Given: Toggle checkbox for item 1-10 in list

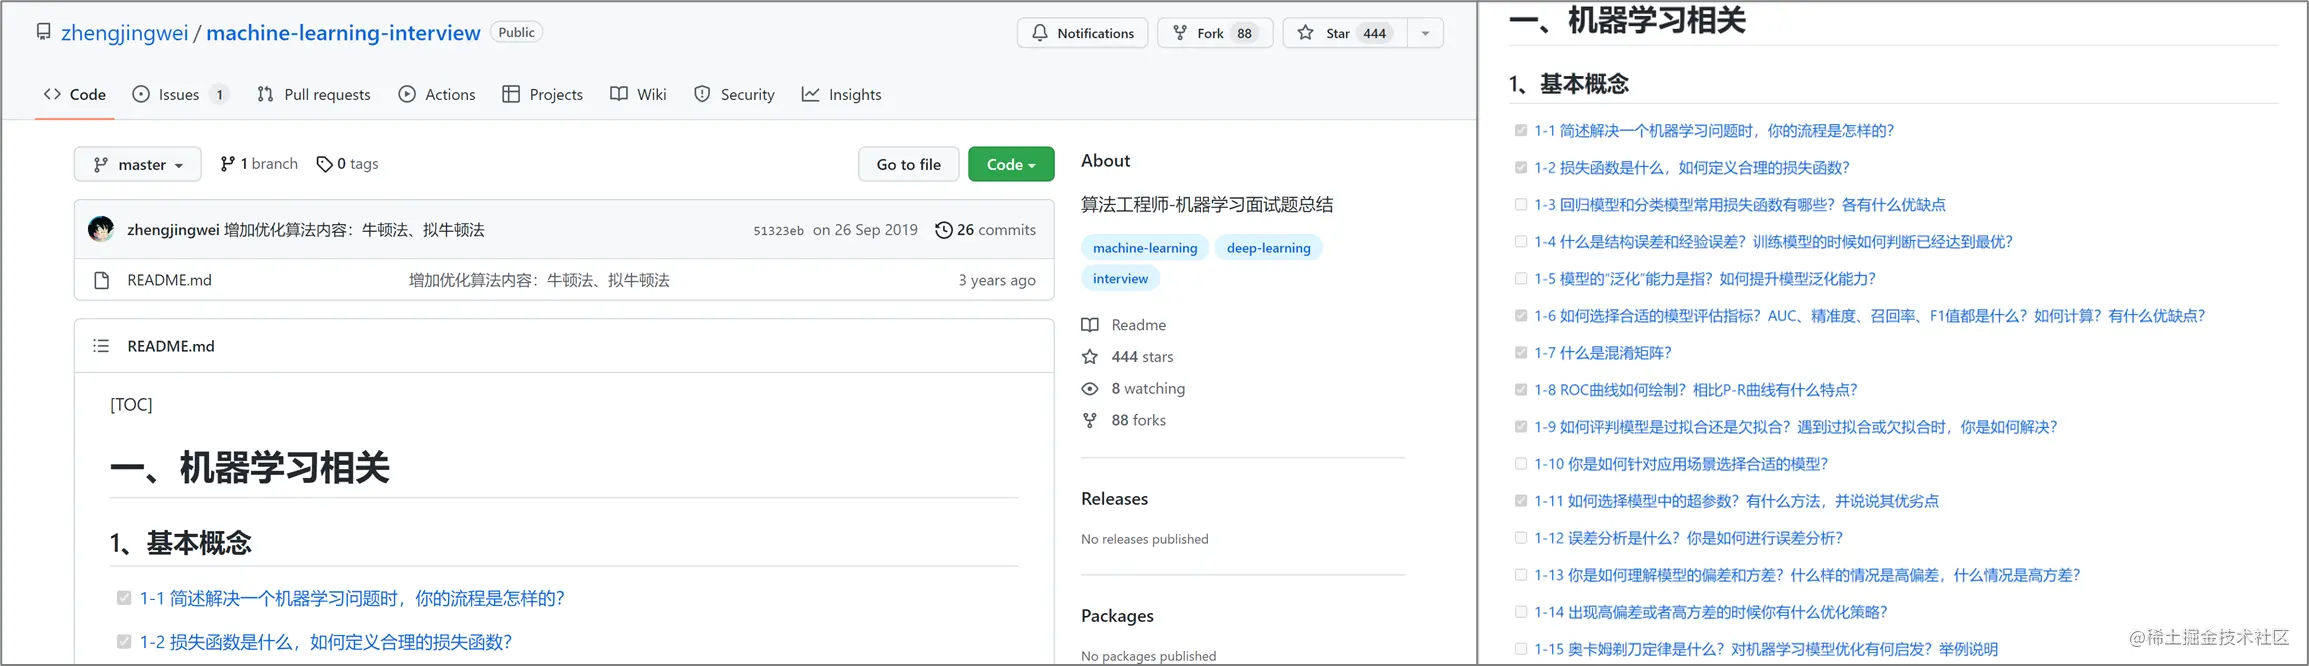Looking at the screenshot, I should click(1521, 464).
